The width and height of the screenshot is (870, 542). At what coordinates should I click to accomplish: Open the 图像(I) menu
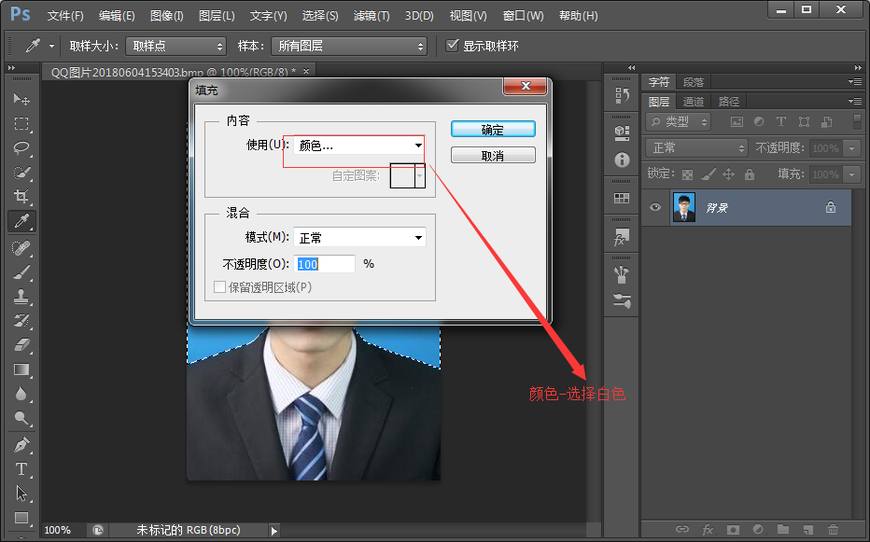pos(166,16)
